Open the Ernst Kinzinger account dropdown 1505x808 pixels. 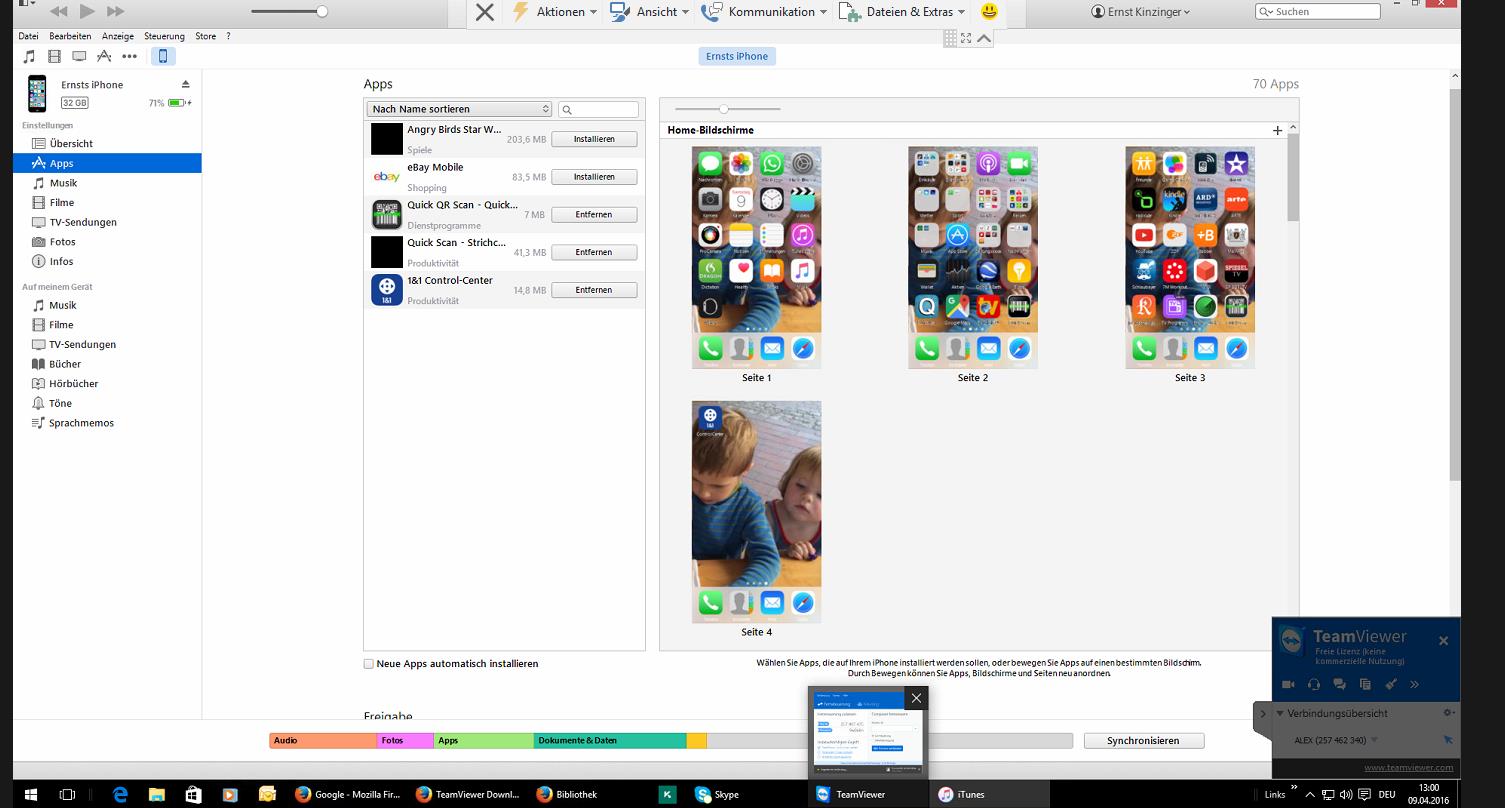1141,12
